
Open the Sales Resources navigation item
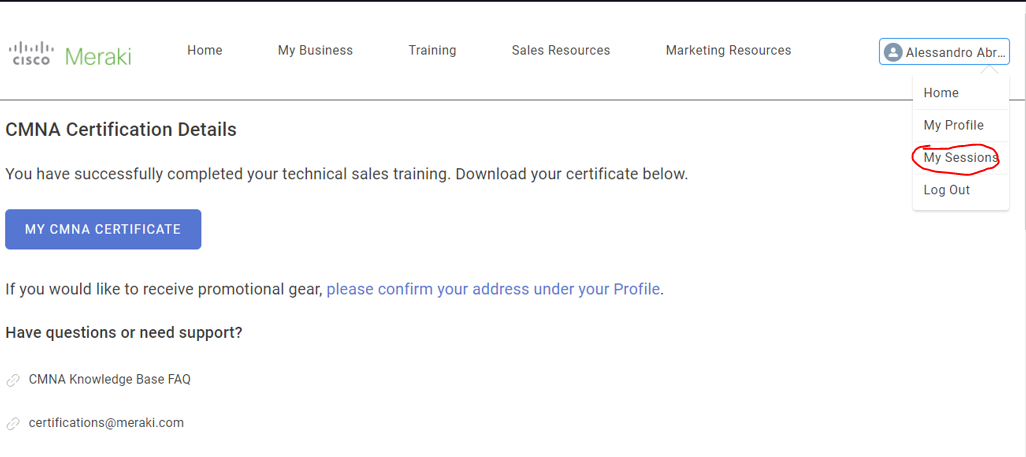pyautogui.click(x=560, y=50)
